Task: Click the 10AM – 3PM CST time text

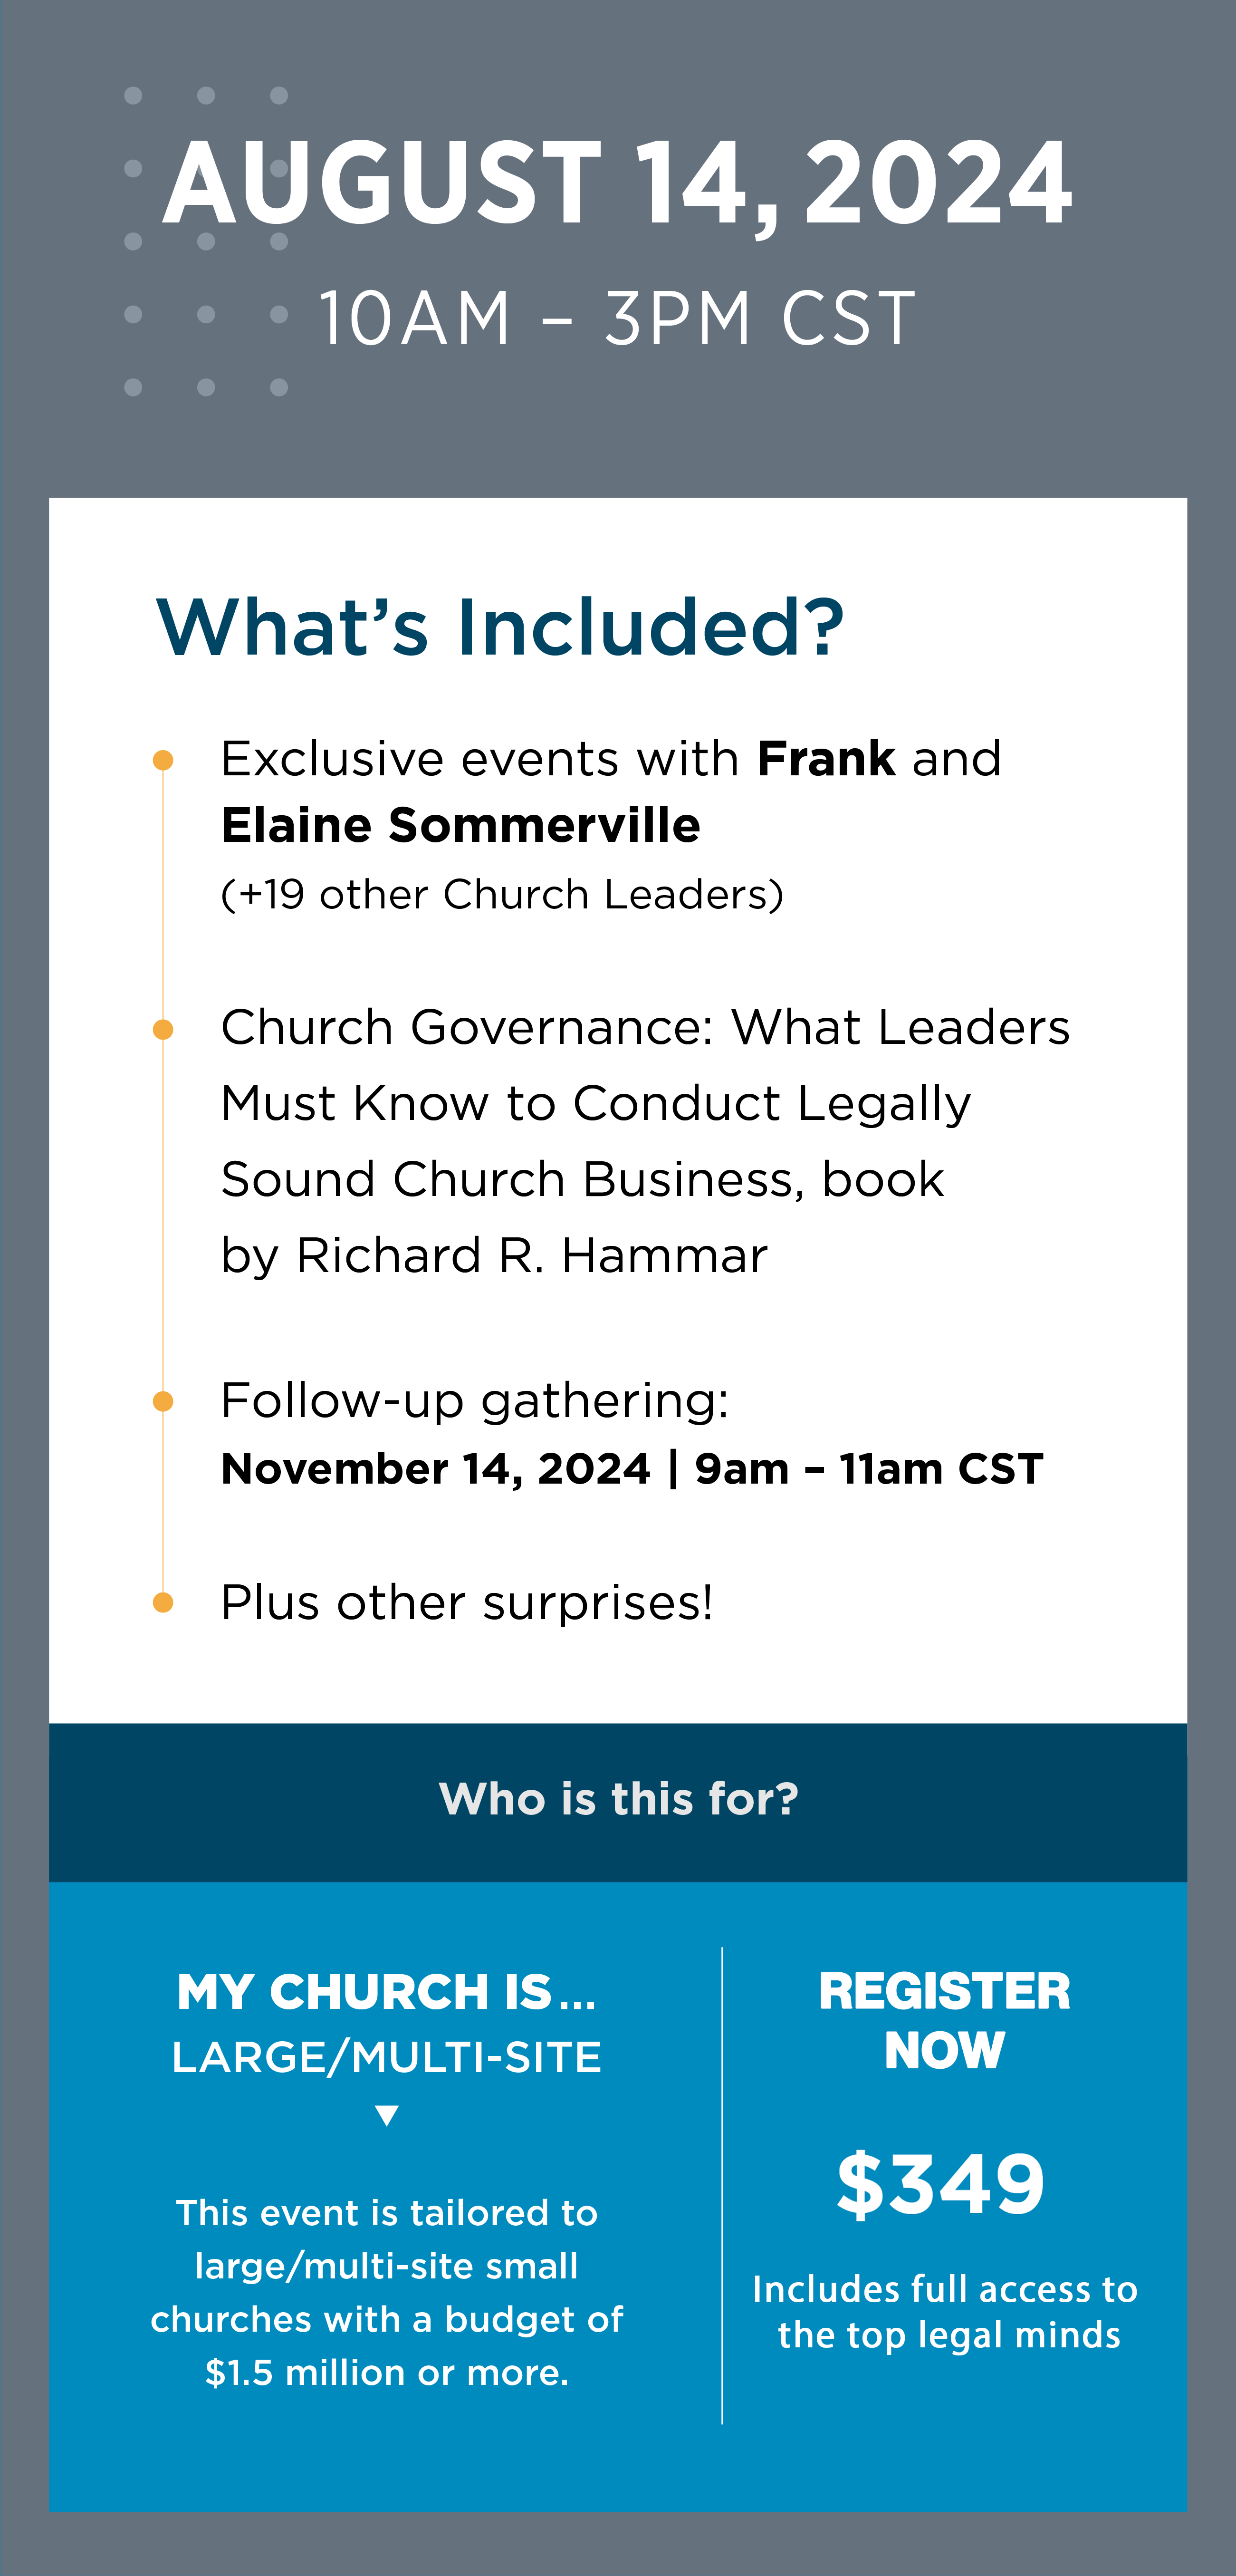Action: (617, 319)
